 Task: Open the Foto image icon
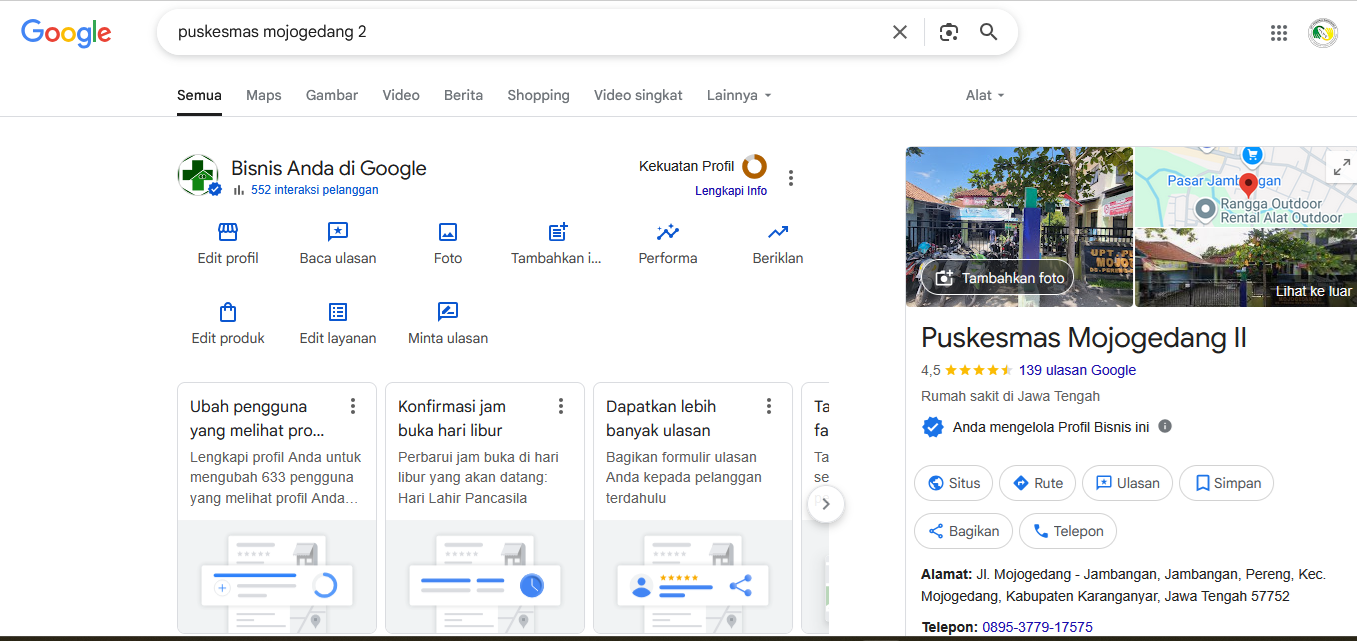point(448,233)
